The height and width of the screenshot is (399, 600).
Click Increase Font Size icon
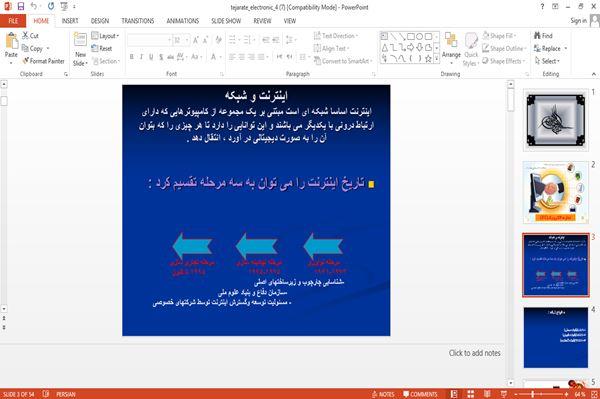pos(196,40)
